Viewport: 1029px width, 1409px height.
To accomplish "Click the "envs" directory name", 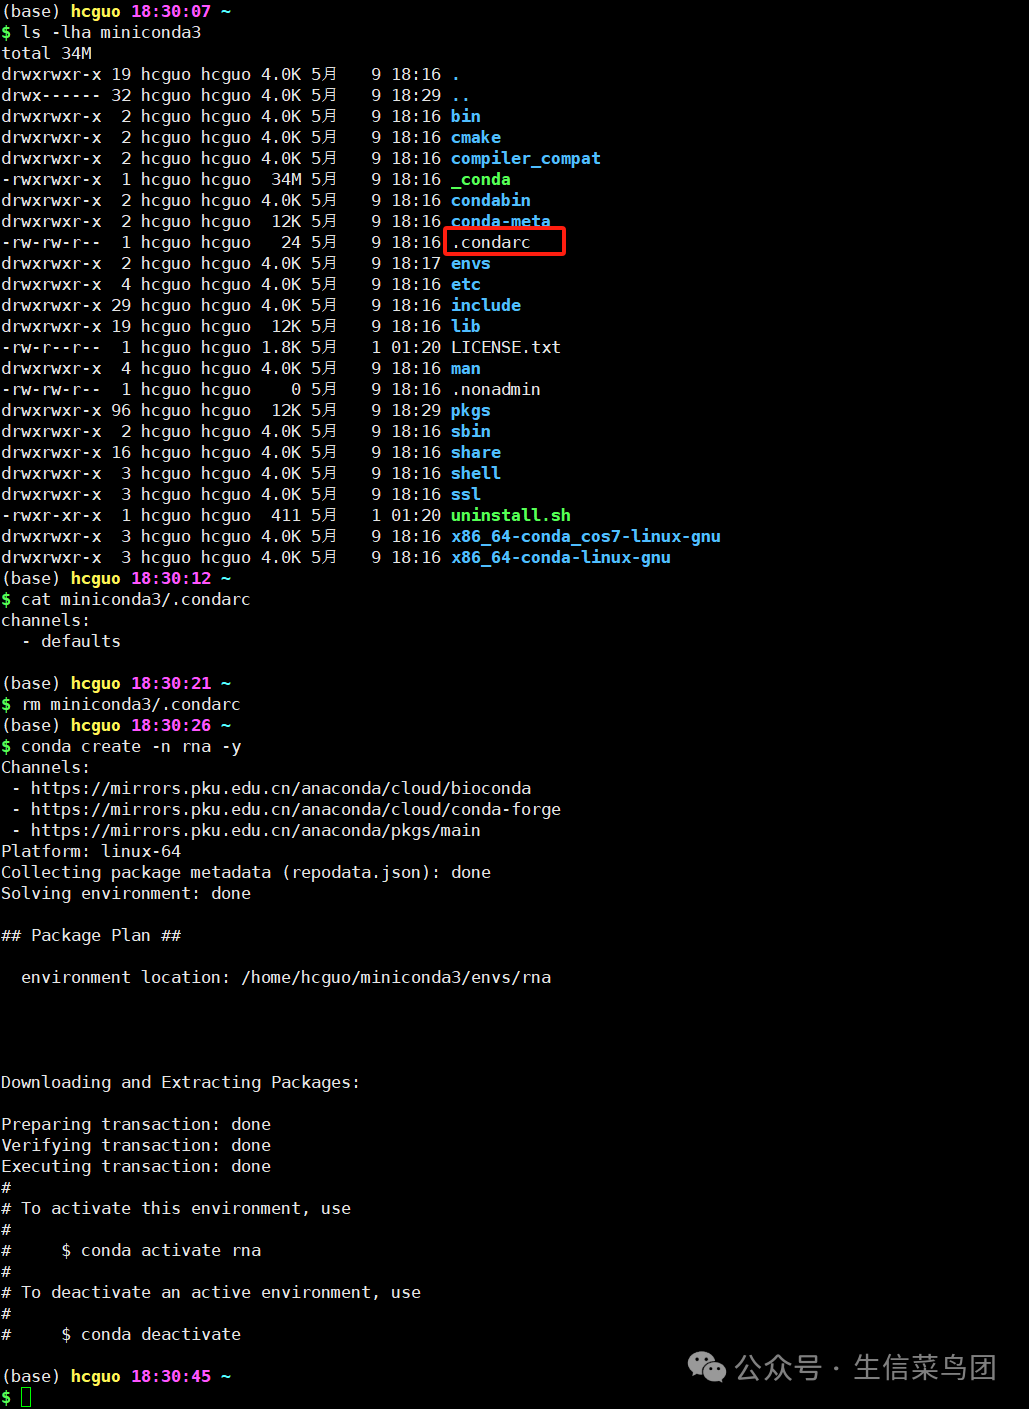I will (471, 263).
